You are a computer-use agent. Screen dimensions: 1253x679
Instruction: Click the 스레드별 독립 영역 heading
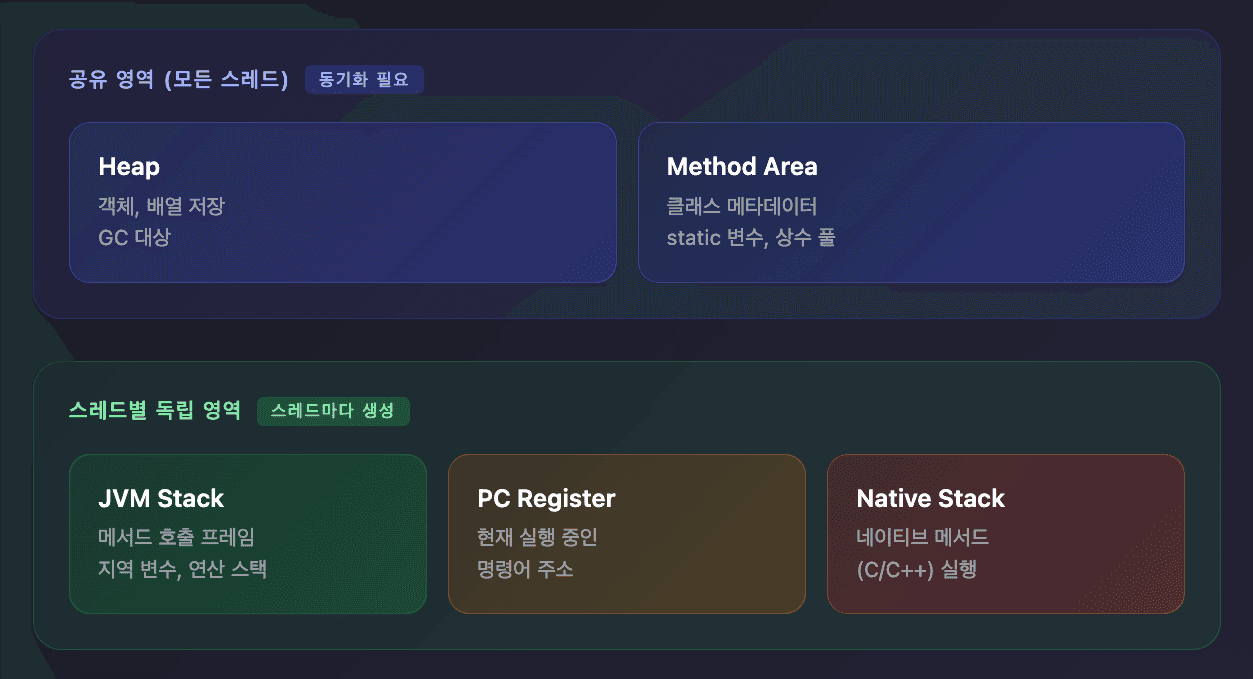(155, 411)
